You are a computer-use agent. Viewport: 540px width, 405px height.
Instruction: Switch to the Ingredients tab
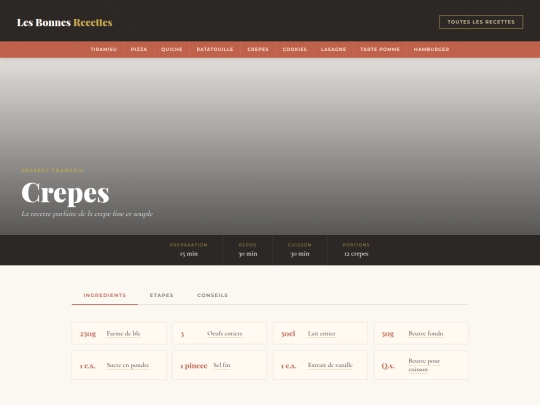[105, 295]
